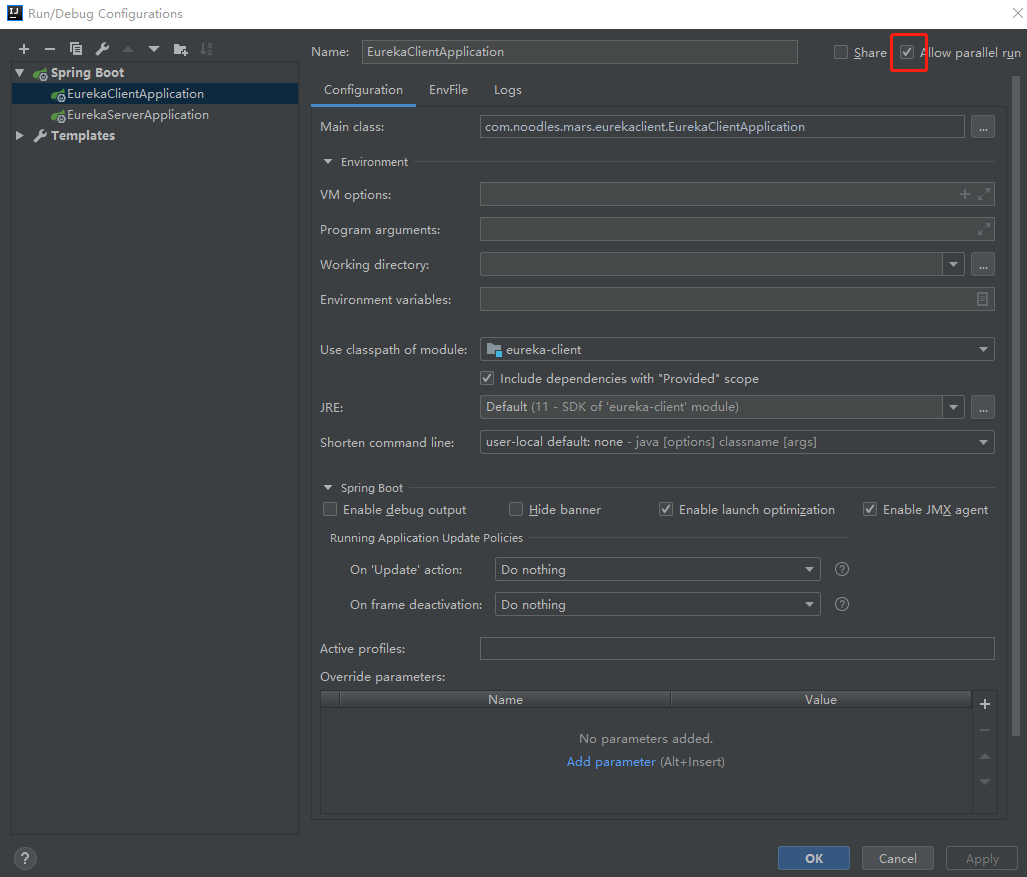Click the OK button

[814, 858]
